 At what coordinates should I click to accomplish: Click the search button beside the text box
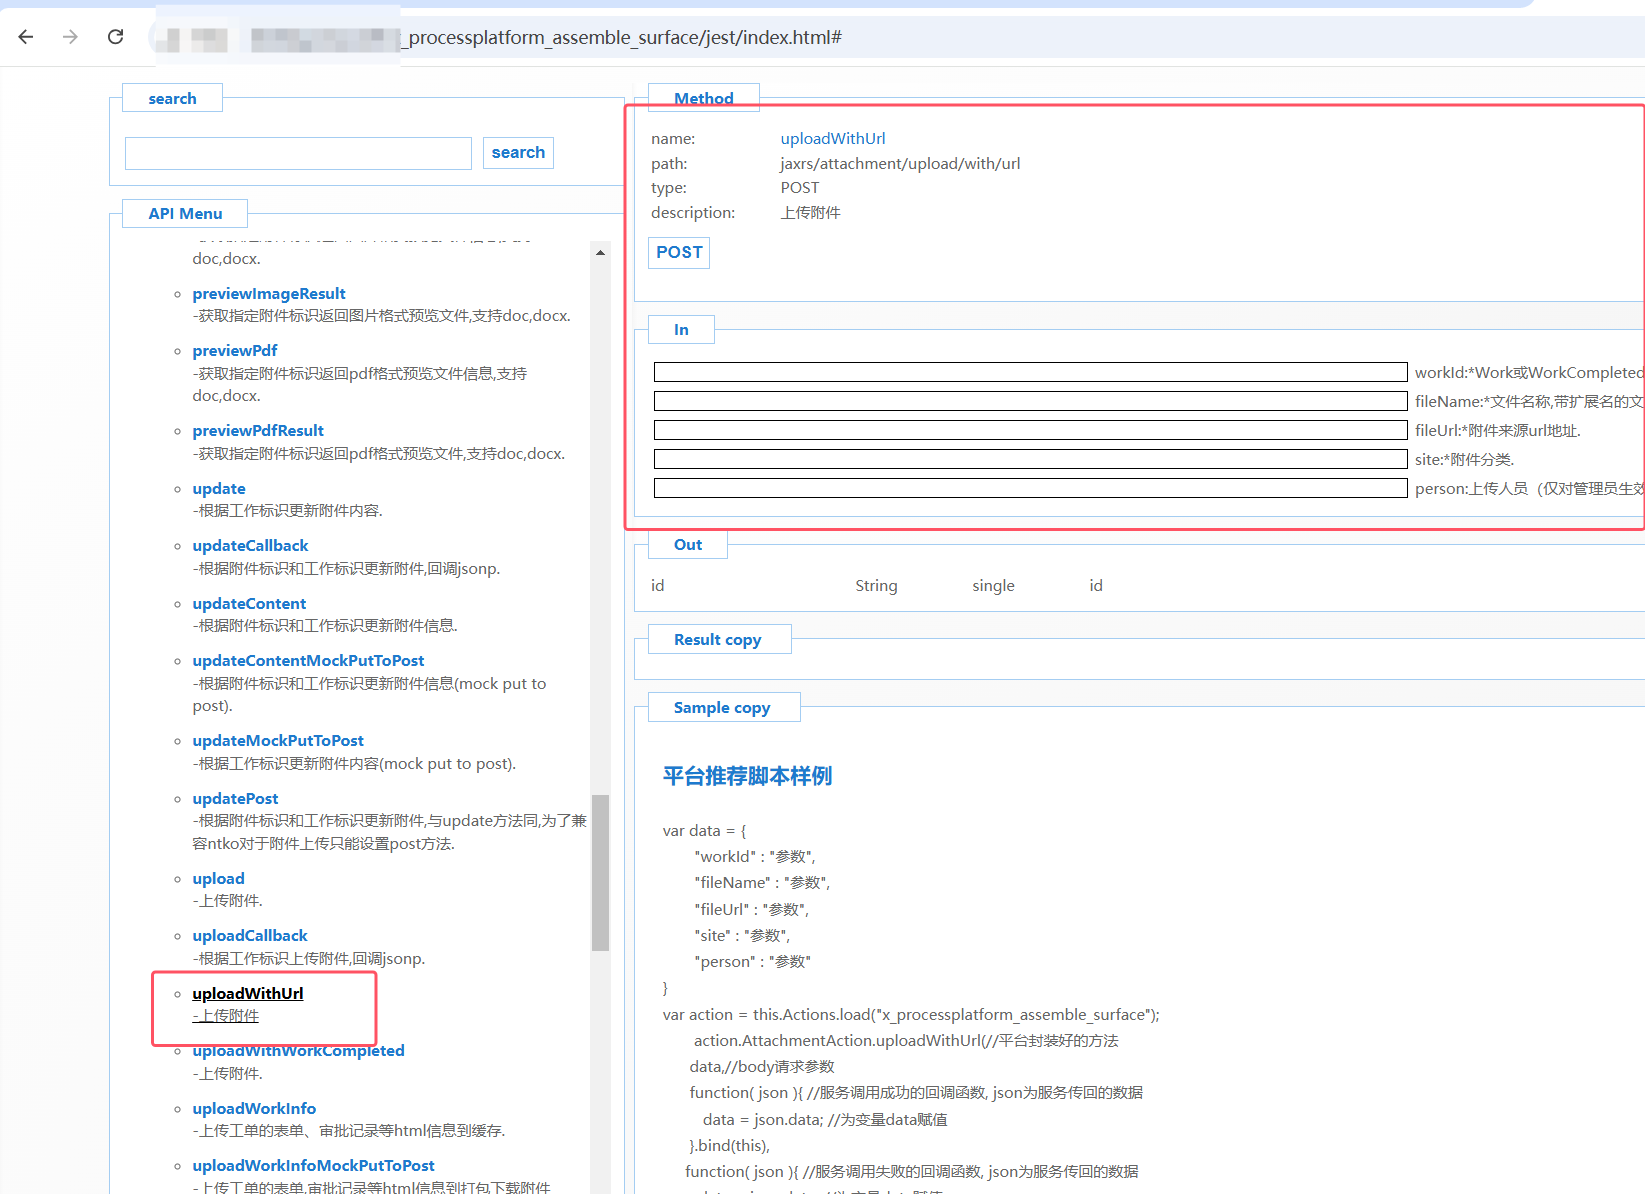tap(518, 153)
